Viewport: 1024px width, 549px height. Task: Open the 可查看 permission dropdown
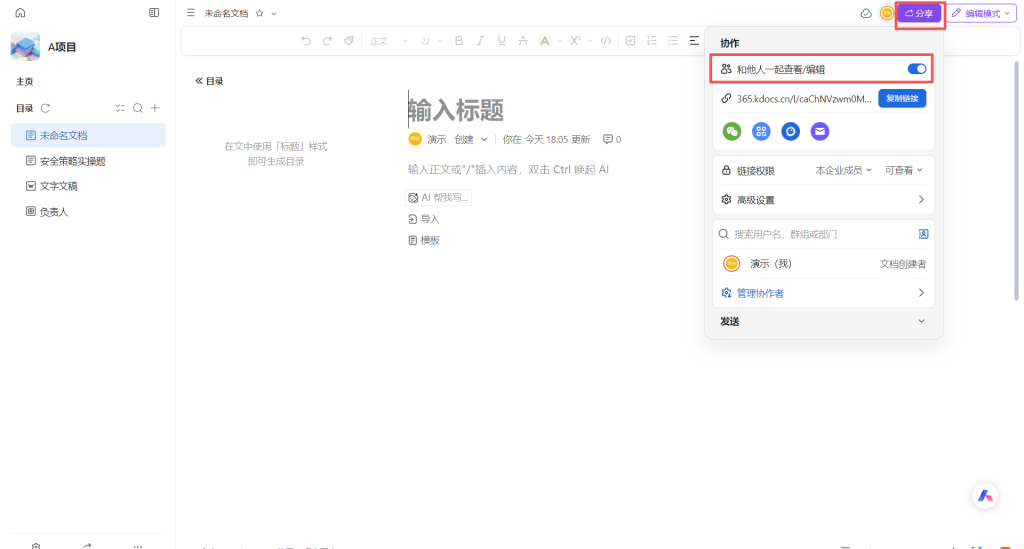(904, 170)
